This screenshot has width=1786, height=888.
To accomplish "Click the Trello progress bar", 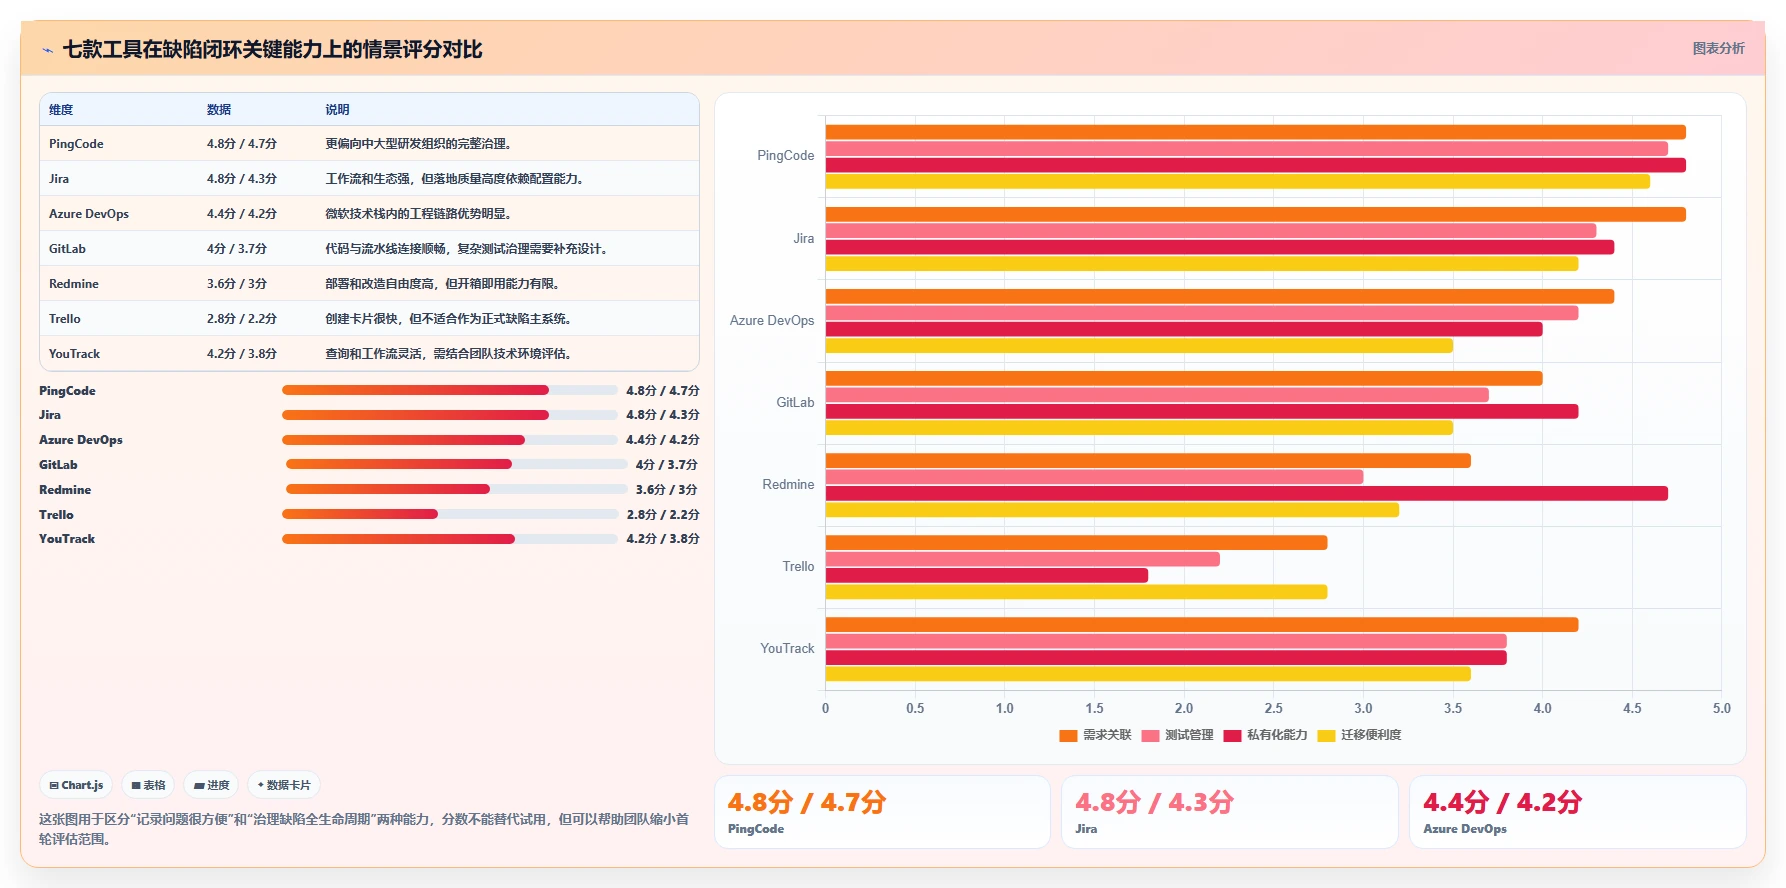I will click(x=450, y=514).
